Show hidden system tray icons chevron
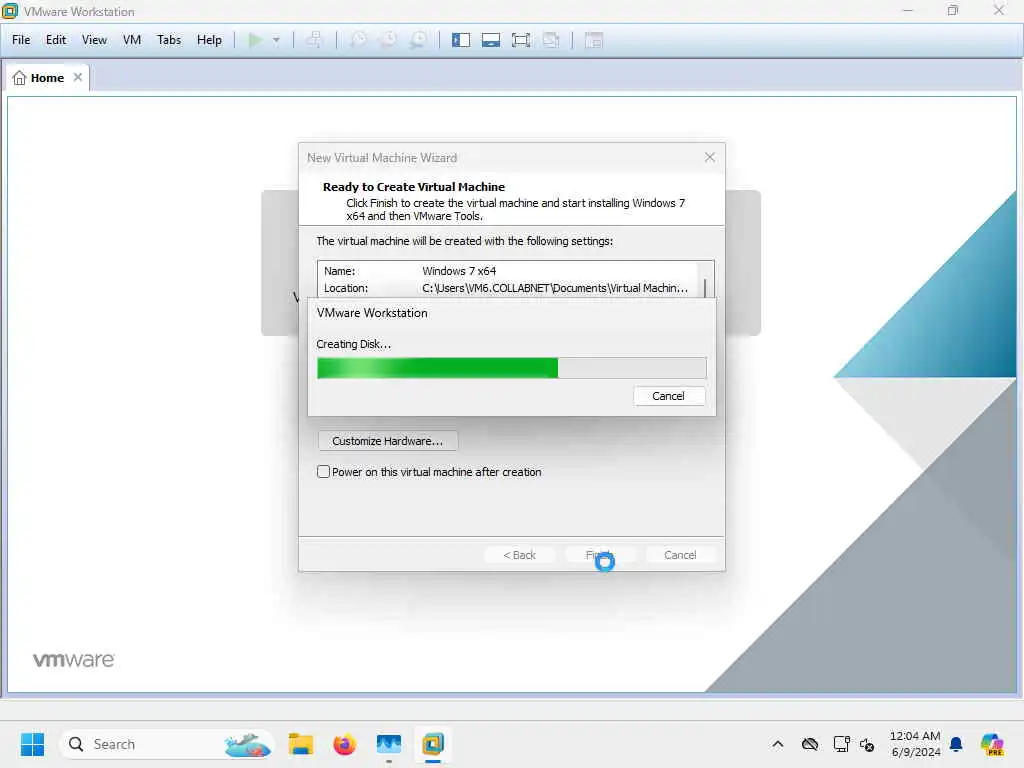Image resolution: width=1024 pixels, height=768 pixels. (x=778, y=744)
